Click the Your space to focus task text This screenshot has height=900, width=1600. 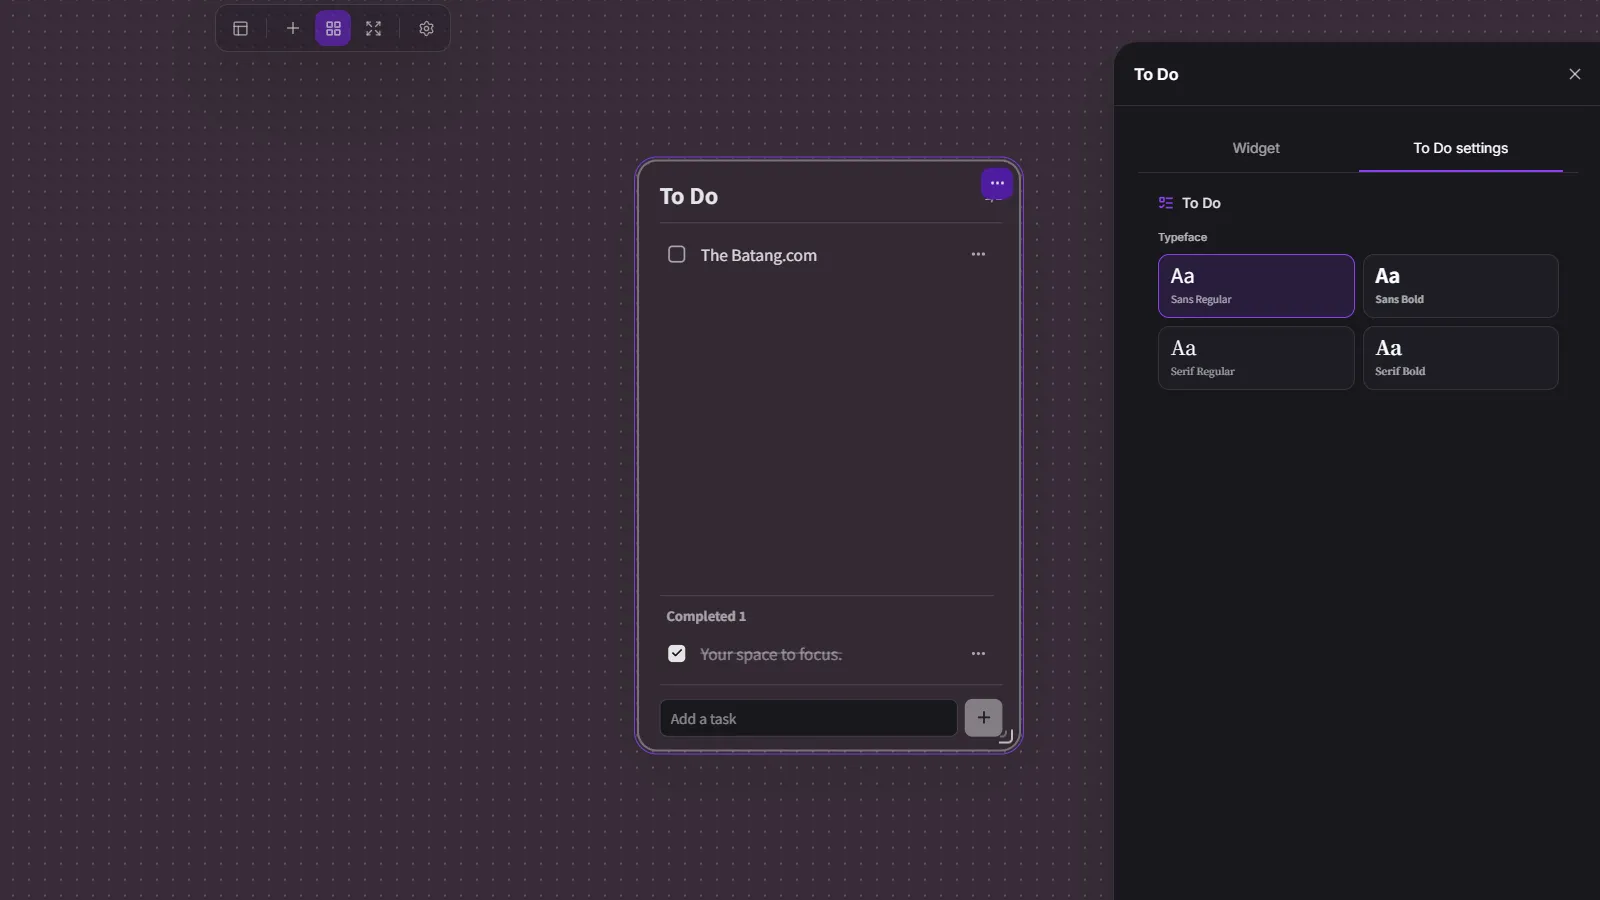[x=771, y=654]
